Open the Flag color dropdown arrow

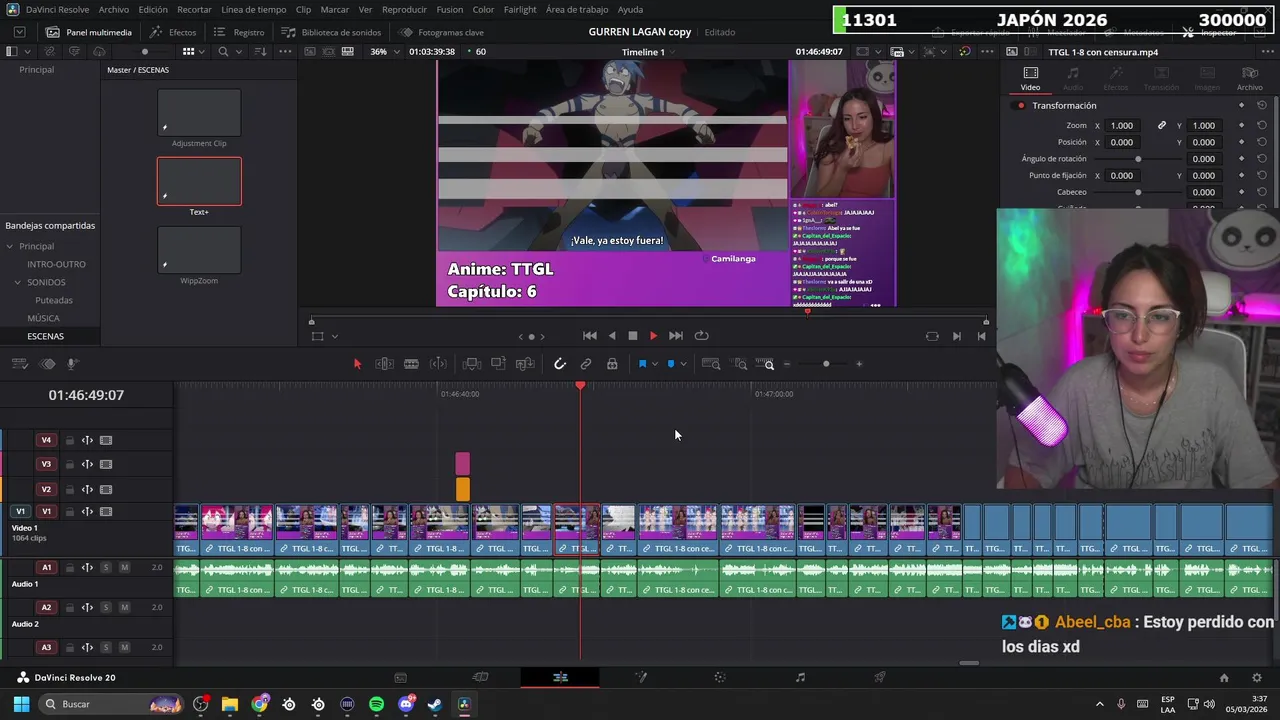coord(654,364)
